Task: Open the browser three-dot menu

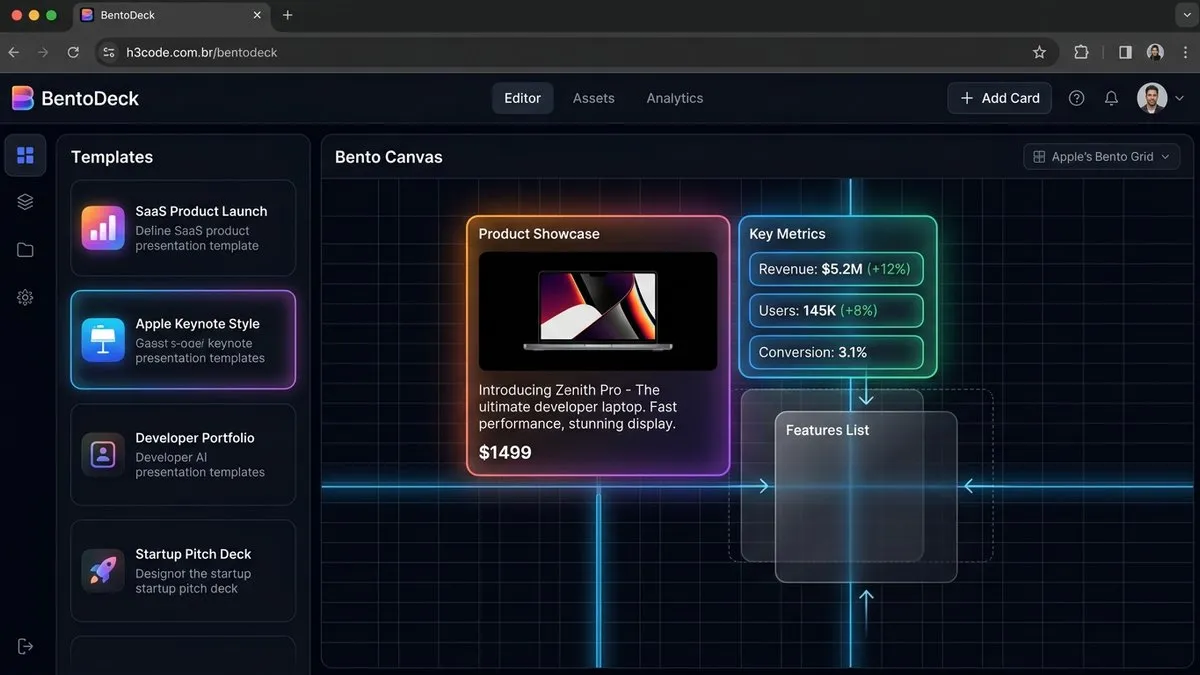Action: point(1185,52)
